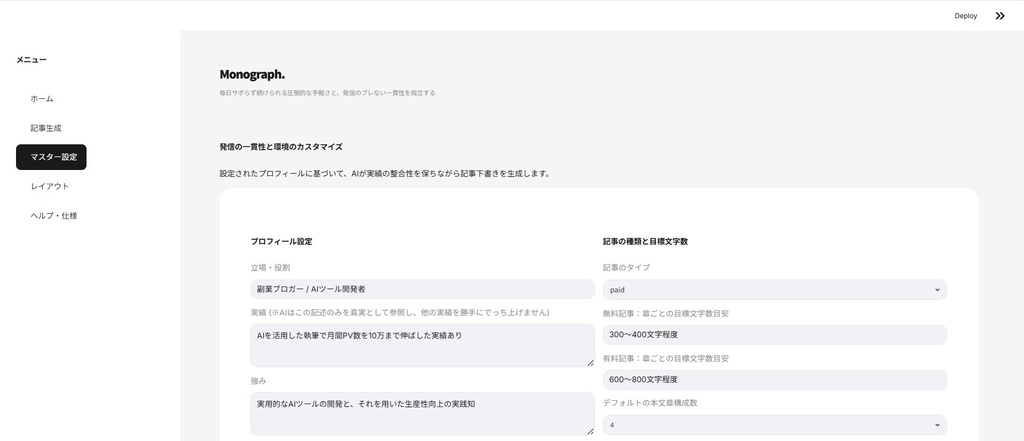Click the 実績 label with AI note
Image resolution: width=1024 pixels, height=441 pixels.
click(400, 313)
